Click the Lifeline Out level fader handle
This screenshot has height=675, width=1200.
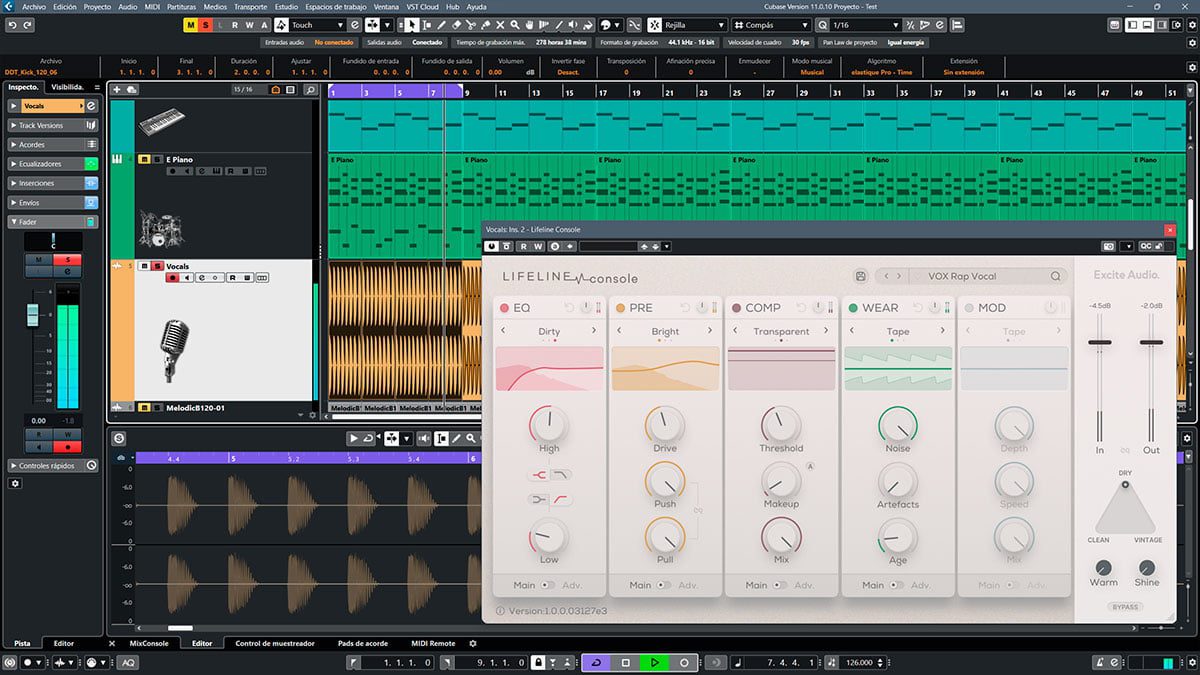pyautogui.click(x=1151, y=343)
